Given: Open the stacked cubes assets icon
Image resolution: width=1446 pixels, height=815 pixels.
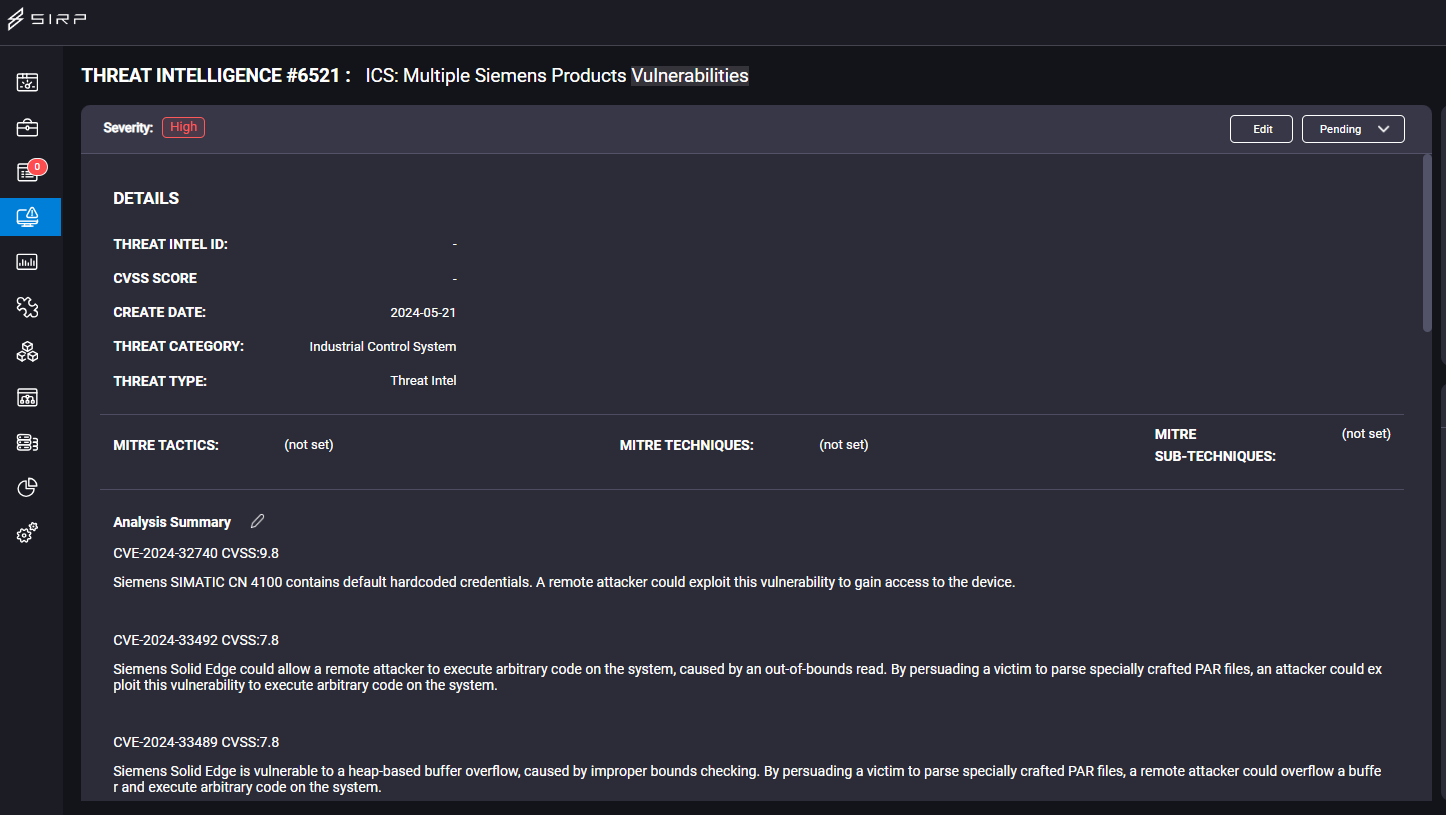Looking at the screenshot, I should (x=27, y=352).
